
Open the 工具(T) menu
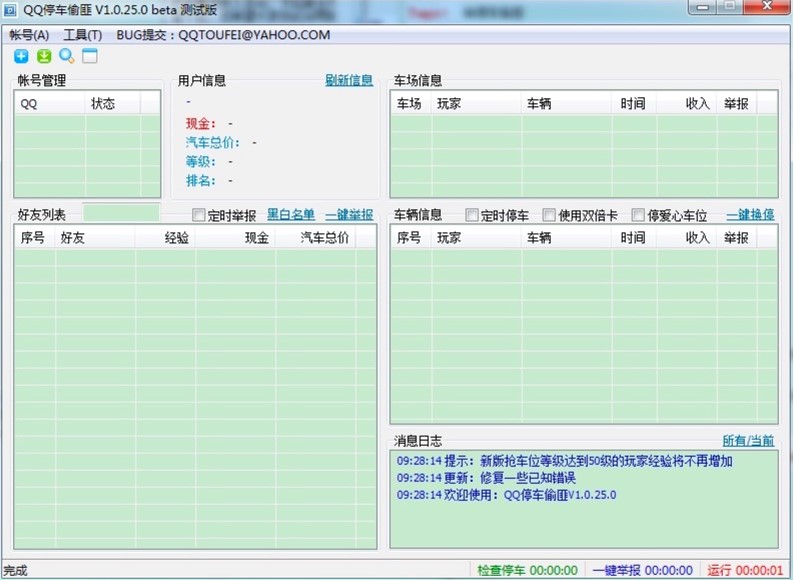coord(82,34)
